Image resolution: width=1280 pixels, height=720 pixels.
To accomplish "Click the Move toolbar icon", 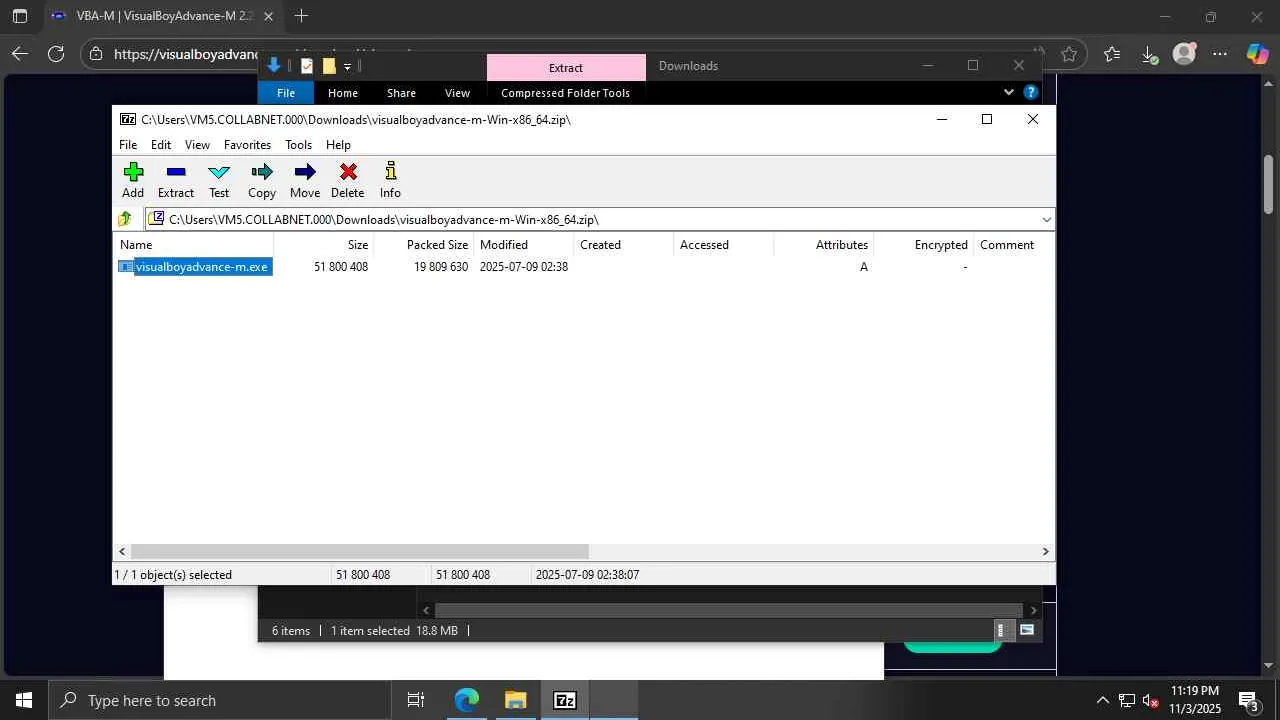I will click(x=305, y=180).
